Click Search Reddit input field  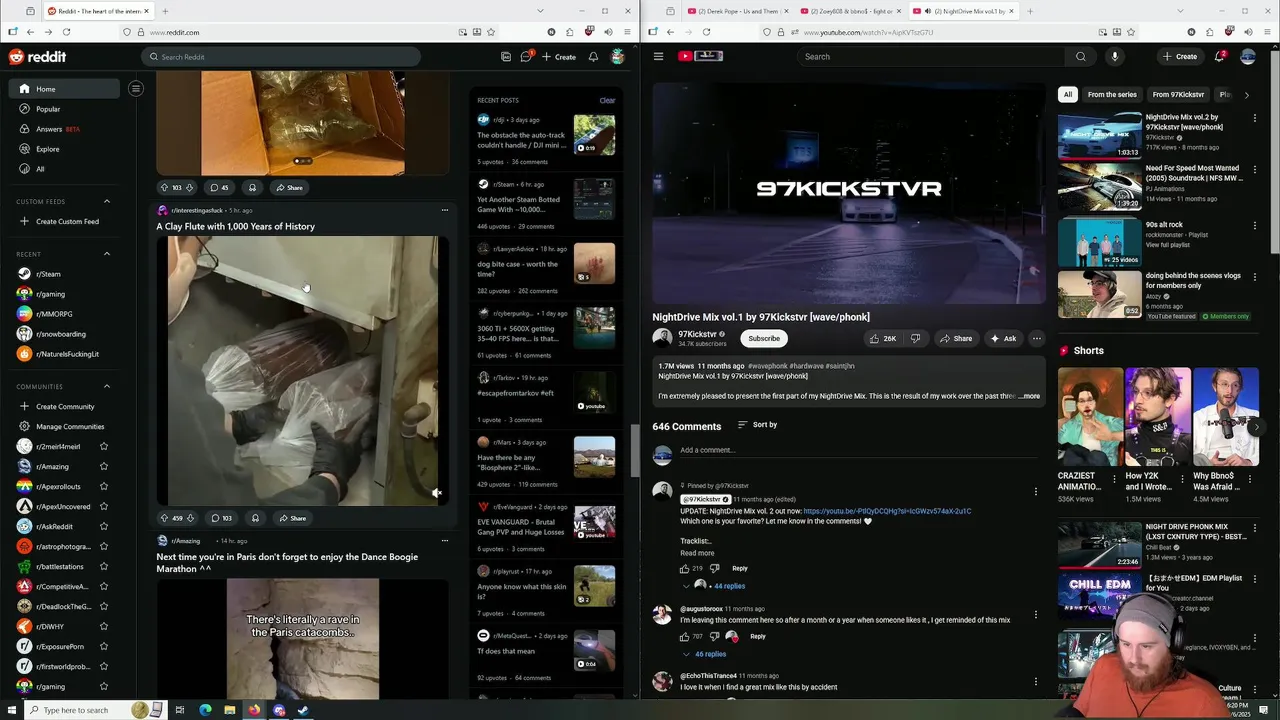pyautogui.click(x=281, y=57)
